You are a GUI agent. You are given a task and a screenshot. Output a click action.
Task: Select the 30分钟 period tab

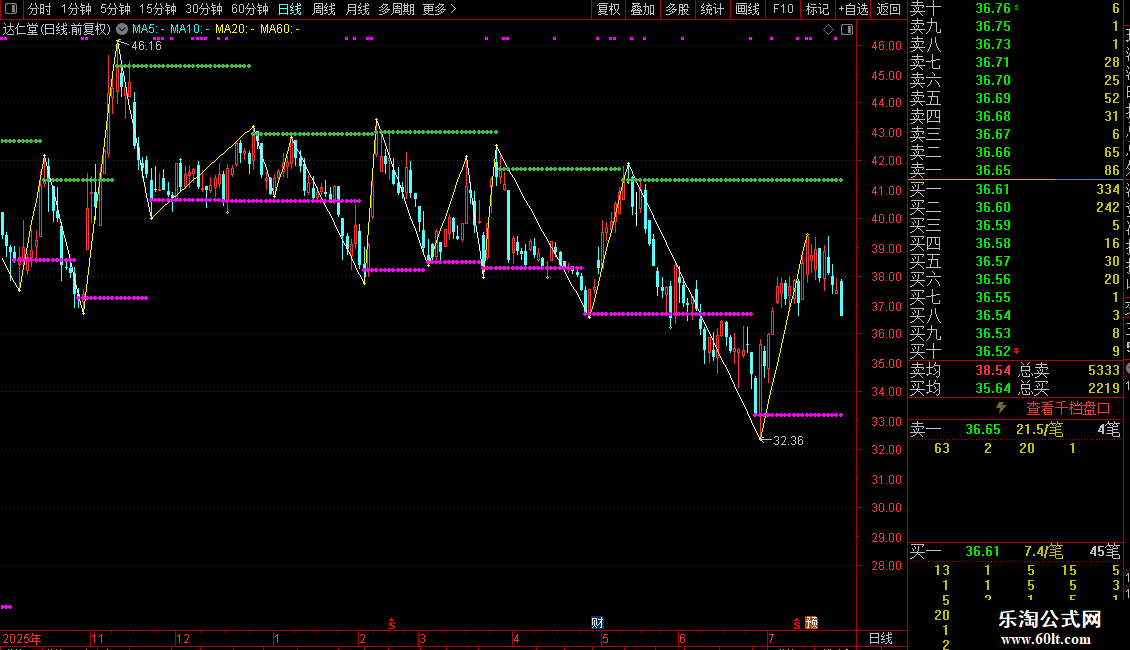click(x=203, y=9)
